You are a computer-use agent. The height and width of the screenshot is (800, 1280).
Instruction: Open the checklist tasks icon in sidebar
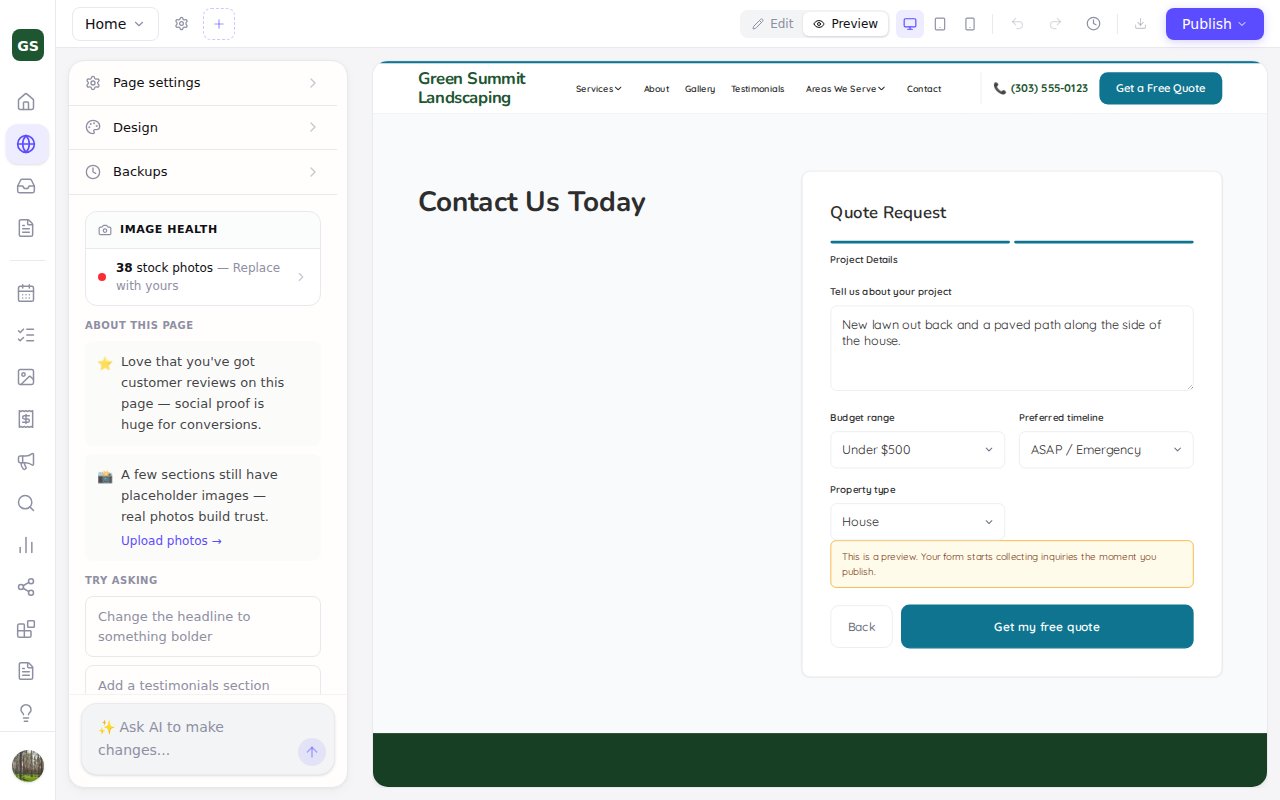point(27,335)
